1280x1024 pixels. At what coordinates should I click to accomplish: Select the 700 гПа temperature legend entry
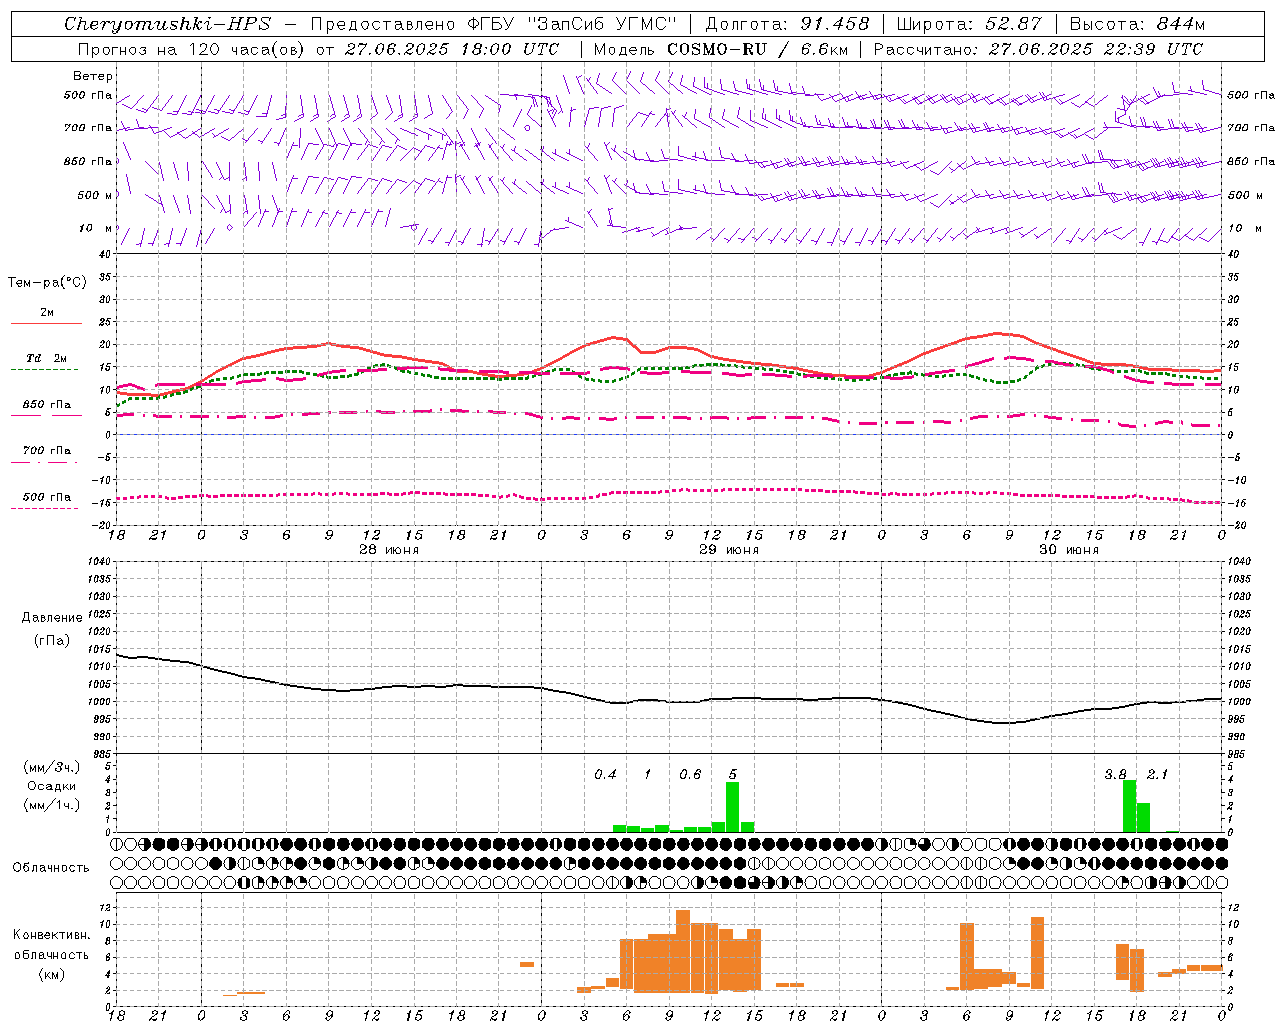(x=47, y=451)
